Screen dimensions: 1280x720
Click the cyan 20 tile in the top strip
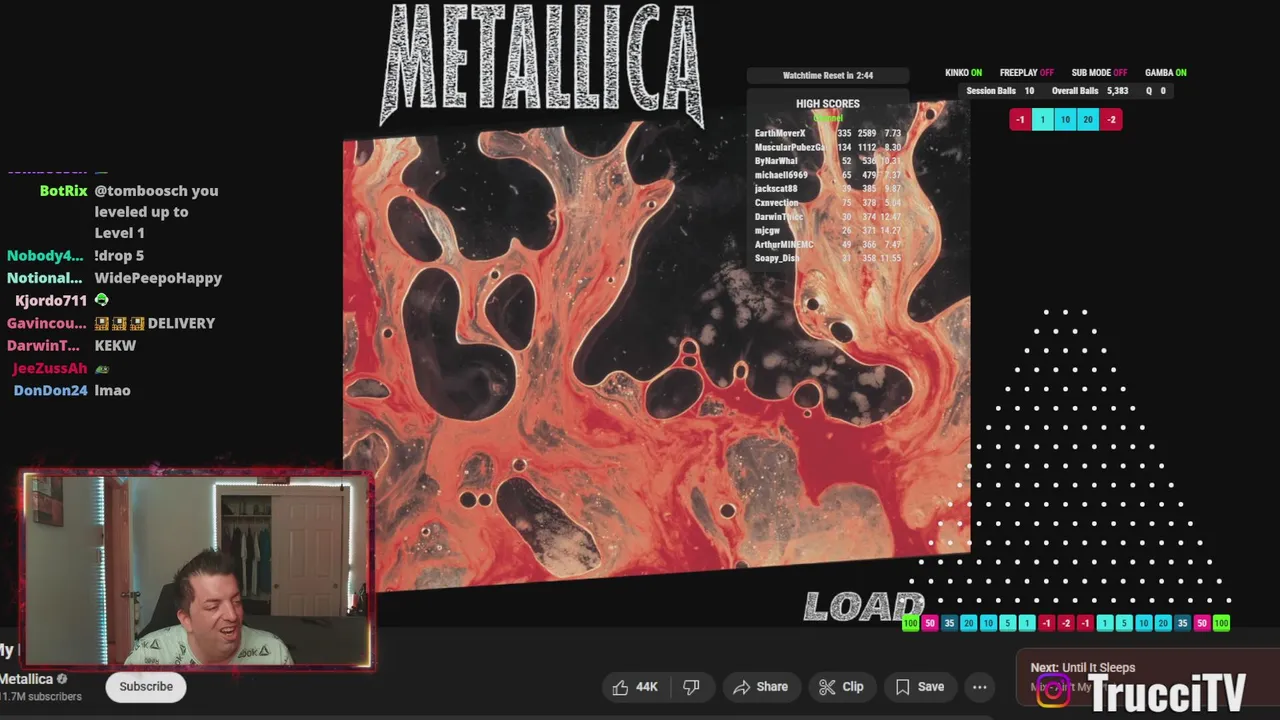[1088, 119]
